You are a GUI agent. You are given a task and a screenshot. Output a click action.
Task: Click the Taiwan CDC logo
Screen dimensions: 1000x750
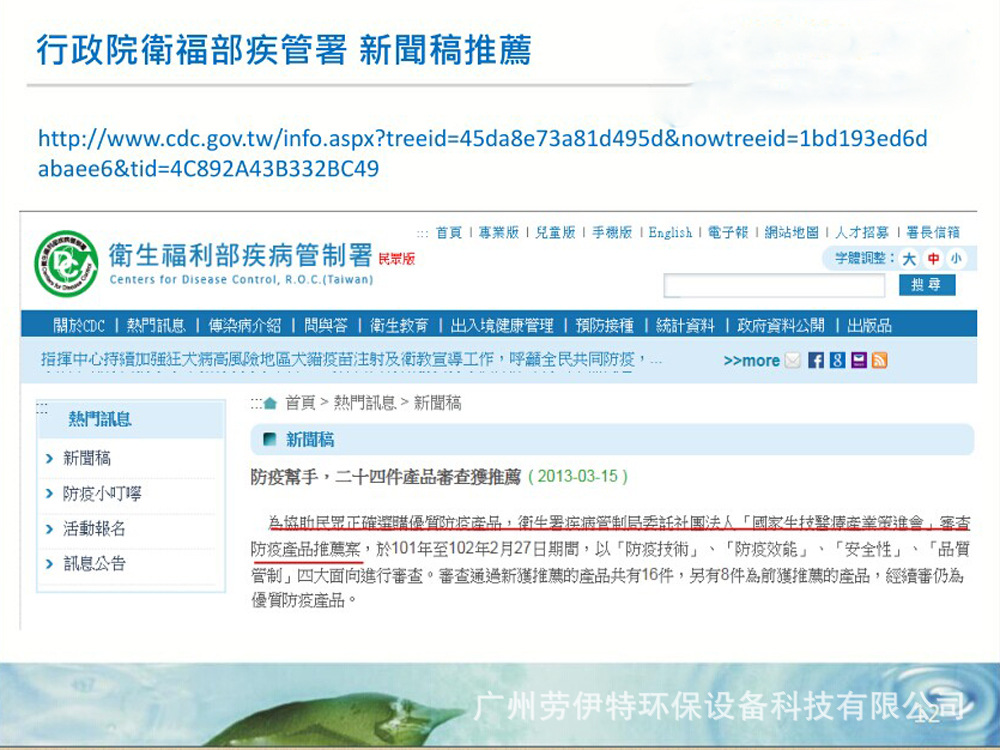coord(66,264)
